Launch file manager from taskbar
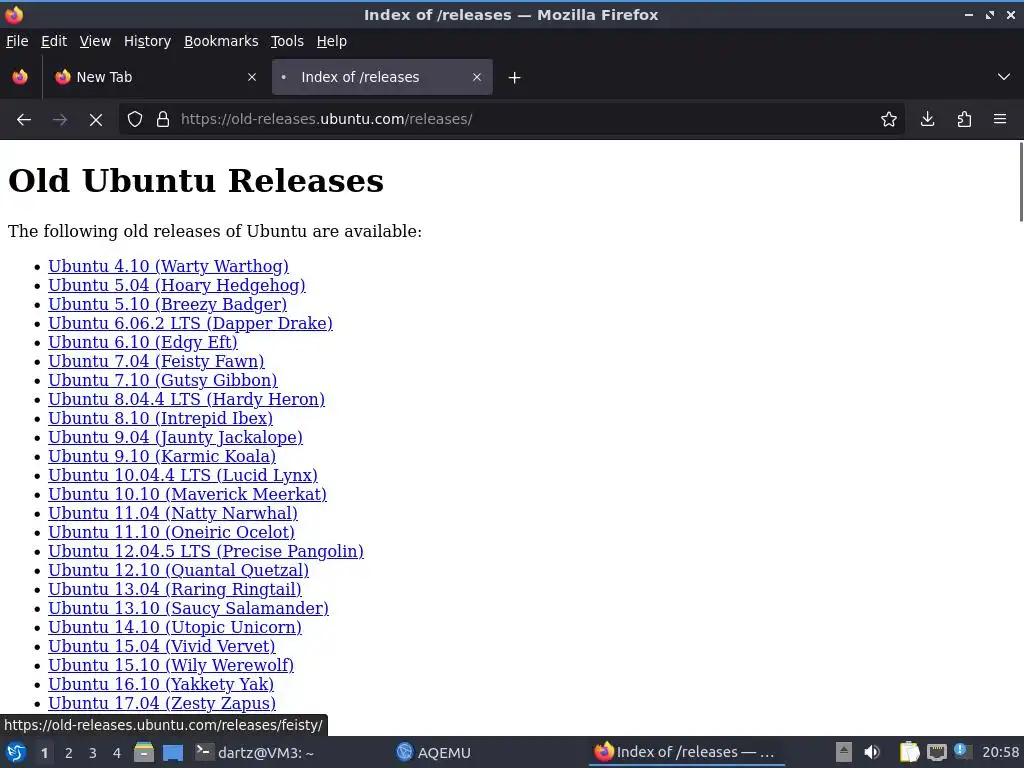The image size is (1024, 768). click(144, 752)
